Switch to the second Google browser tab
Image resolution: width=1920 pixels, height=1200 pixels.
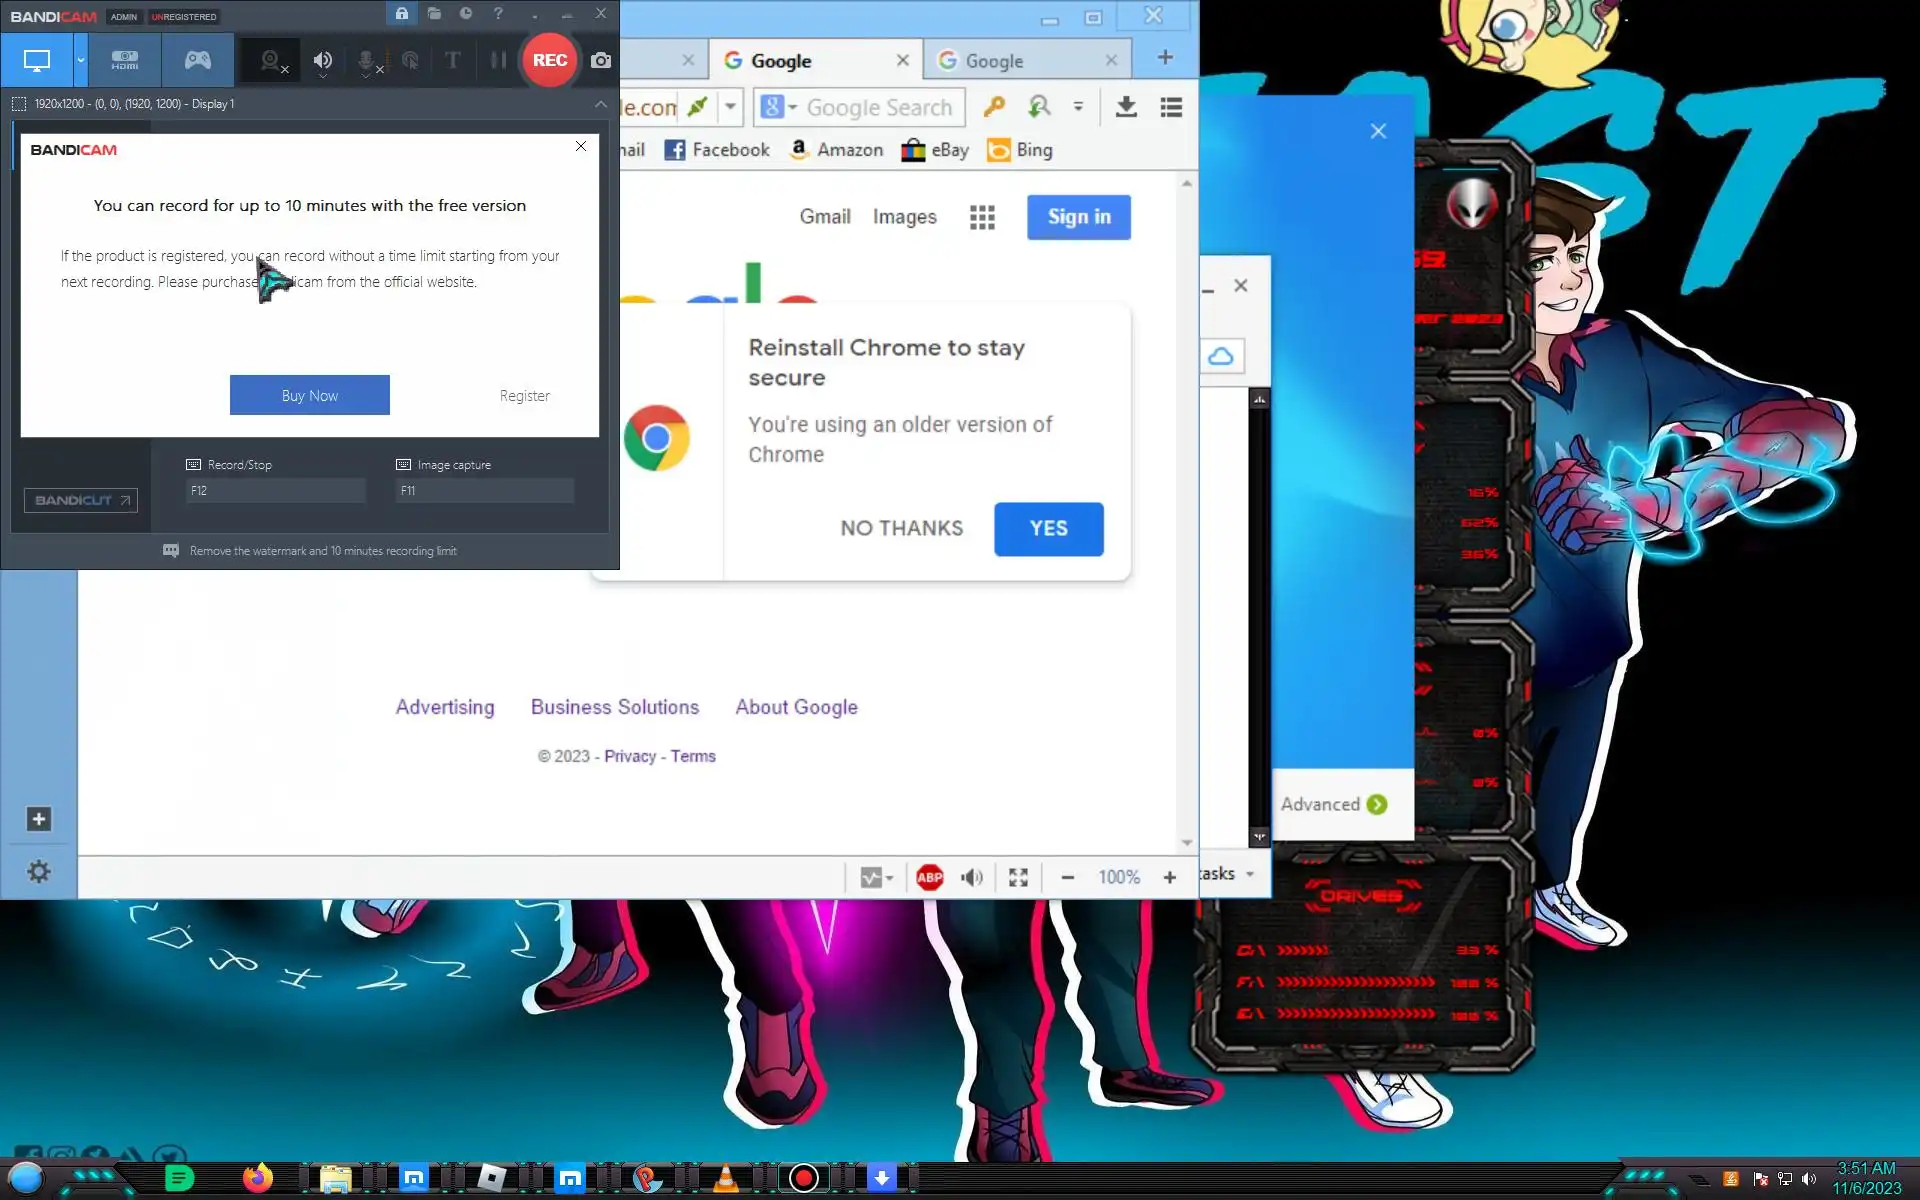tap(1020, 60)
